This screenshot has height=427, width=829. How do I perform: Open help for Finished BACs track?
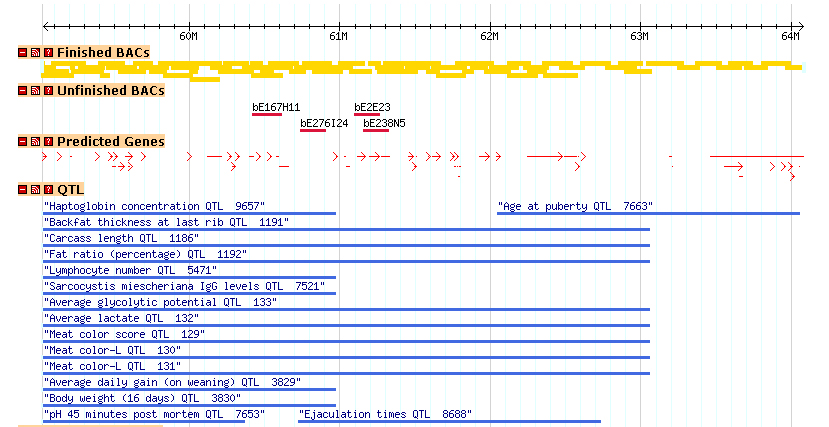pos(47,52)
